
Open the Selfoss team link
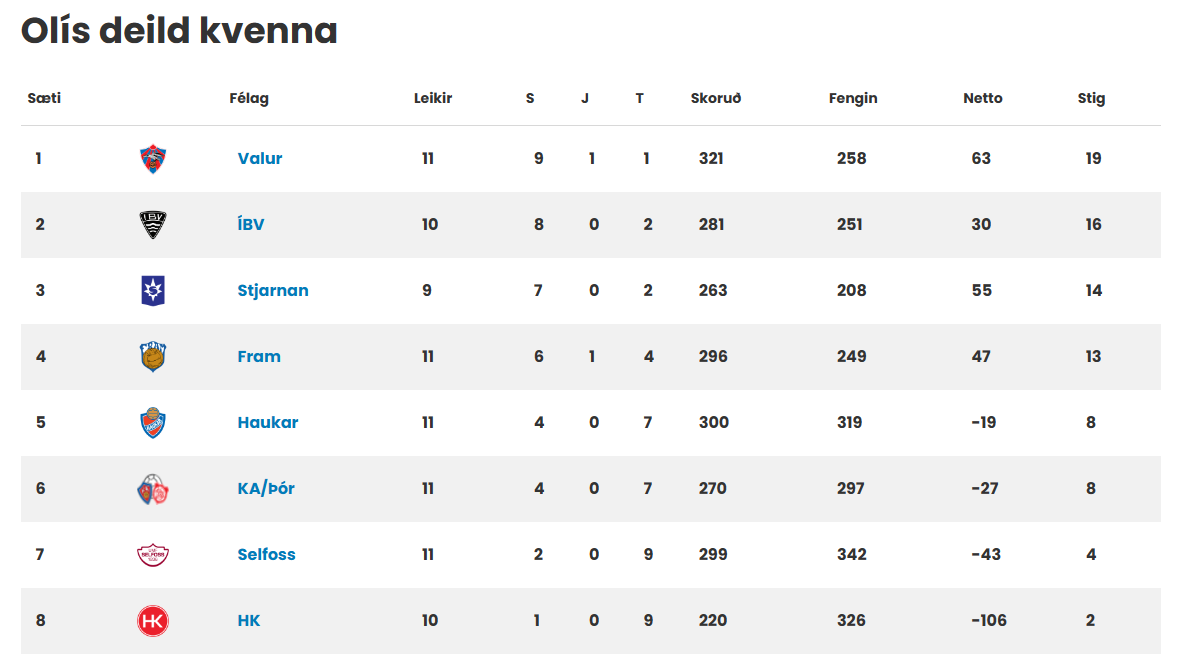(x=266, y=554)
